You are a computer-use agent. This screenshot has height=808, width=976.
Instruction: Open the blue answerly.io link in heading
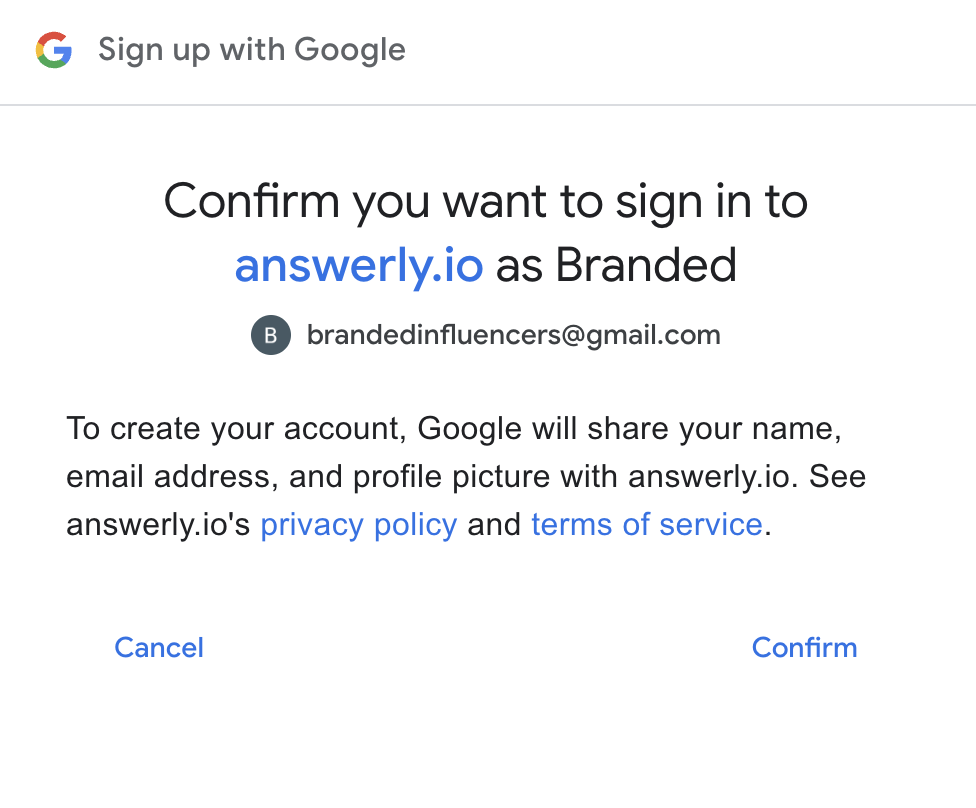coord(359,265)
